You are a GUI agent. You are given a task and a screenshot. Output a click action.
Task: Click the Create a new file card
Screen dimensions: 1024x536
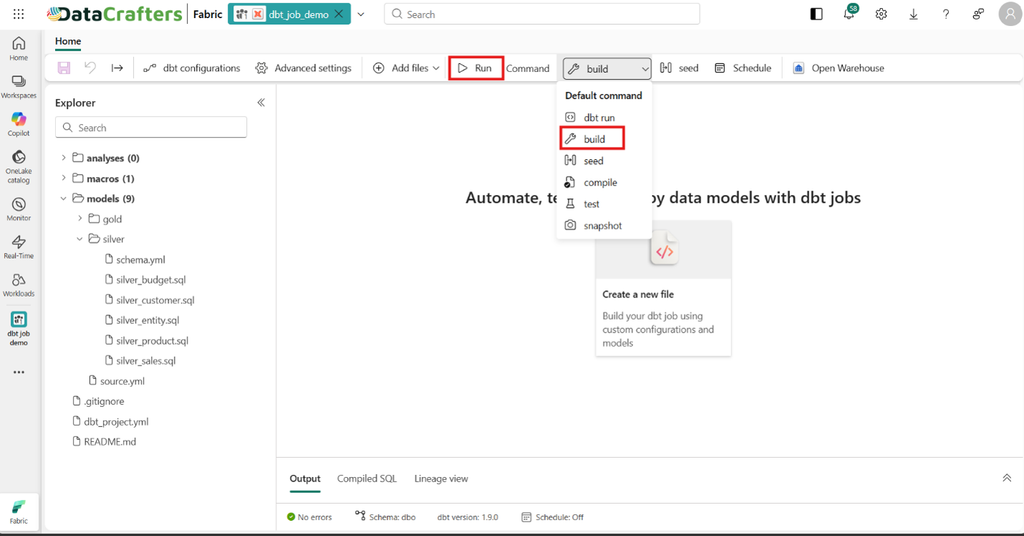pos(663,288)
